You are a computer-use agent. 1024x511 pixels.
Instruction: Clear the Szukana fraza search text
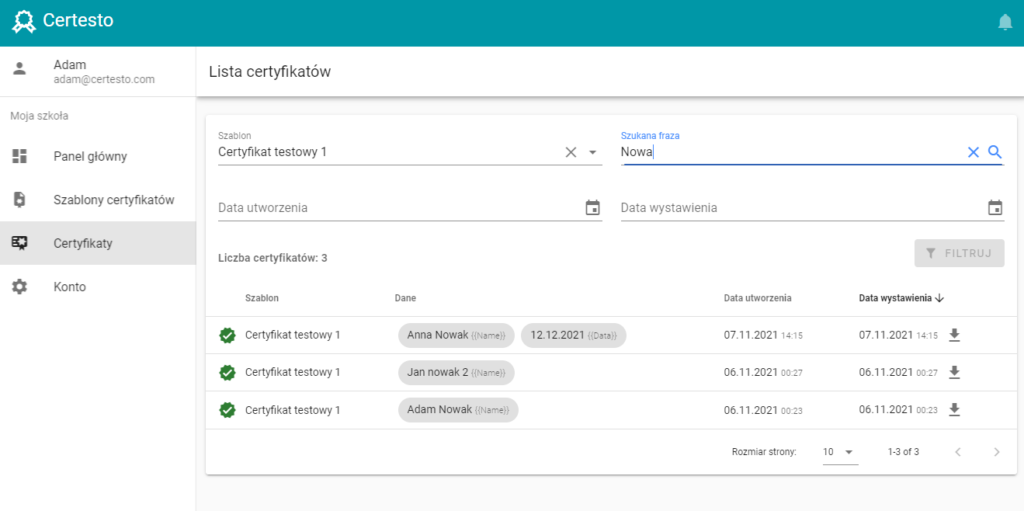pyautogui.click(x=973, y=152)
